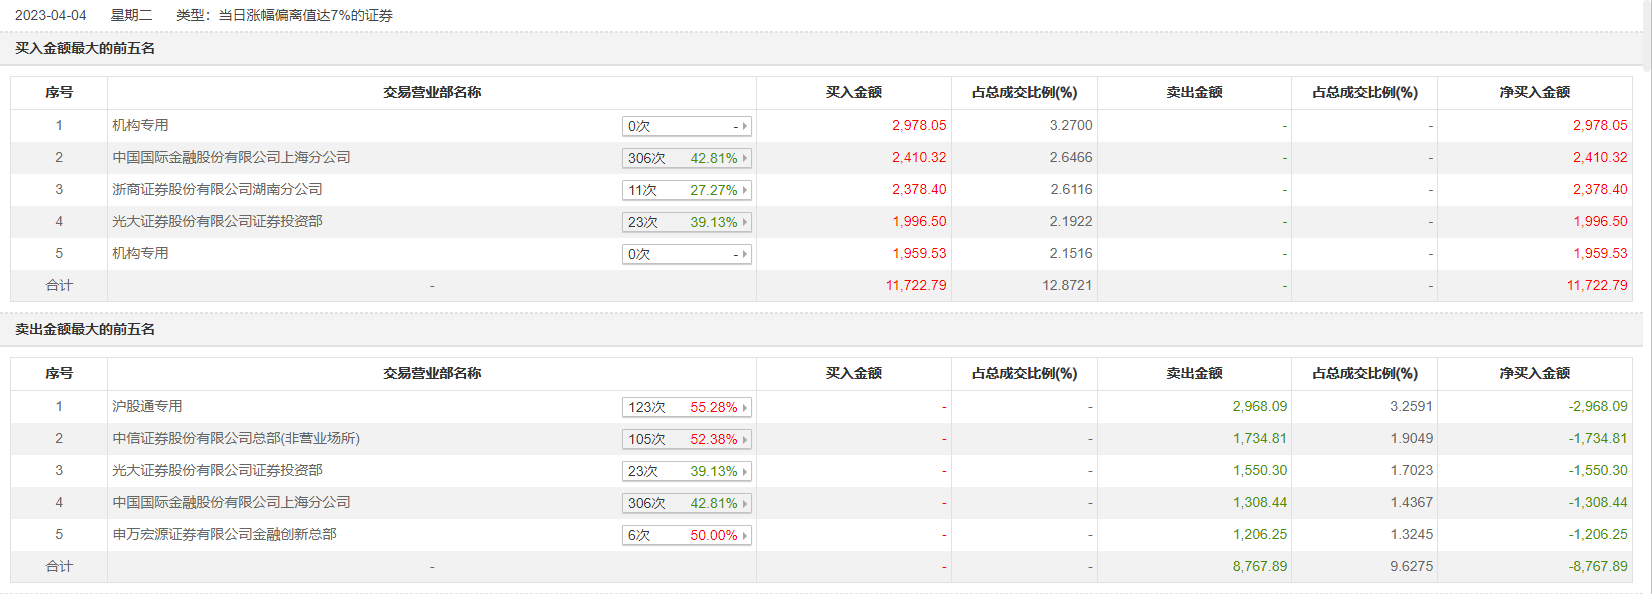Click 交易营业部名称 column header in the sell table

click(x=432, y=373)
